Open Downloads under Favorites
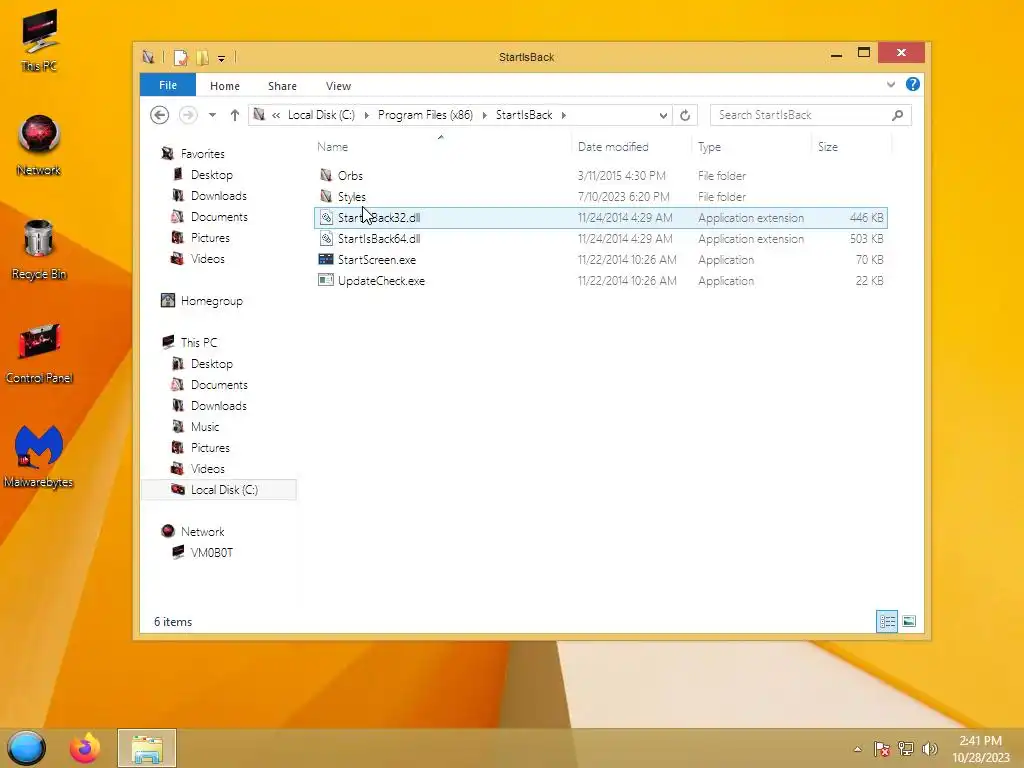Viewport: 1024px width, 768px height. (x=219, y=196)
